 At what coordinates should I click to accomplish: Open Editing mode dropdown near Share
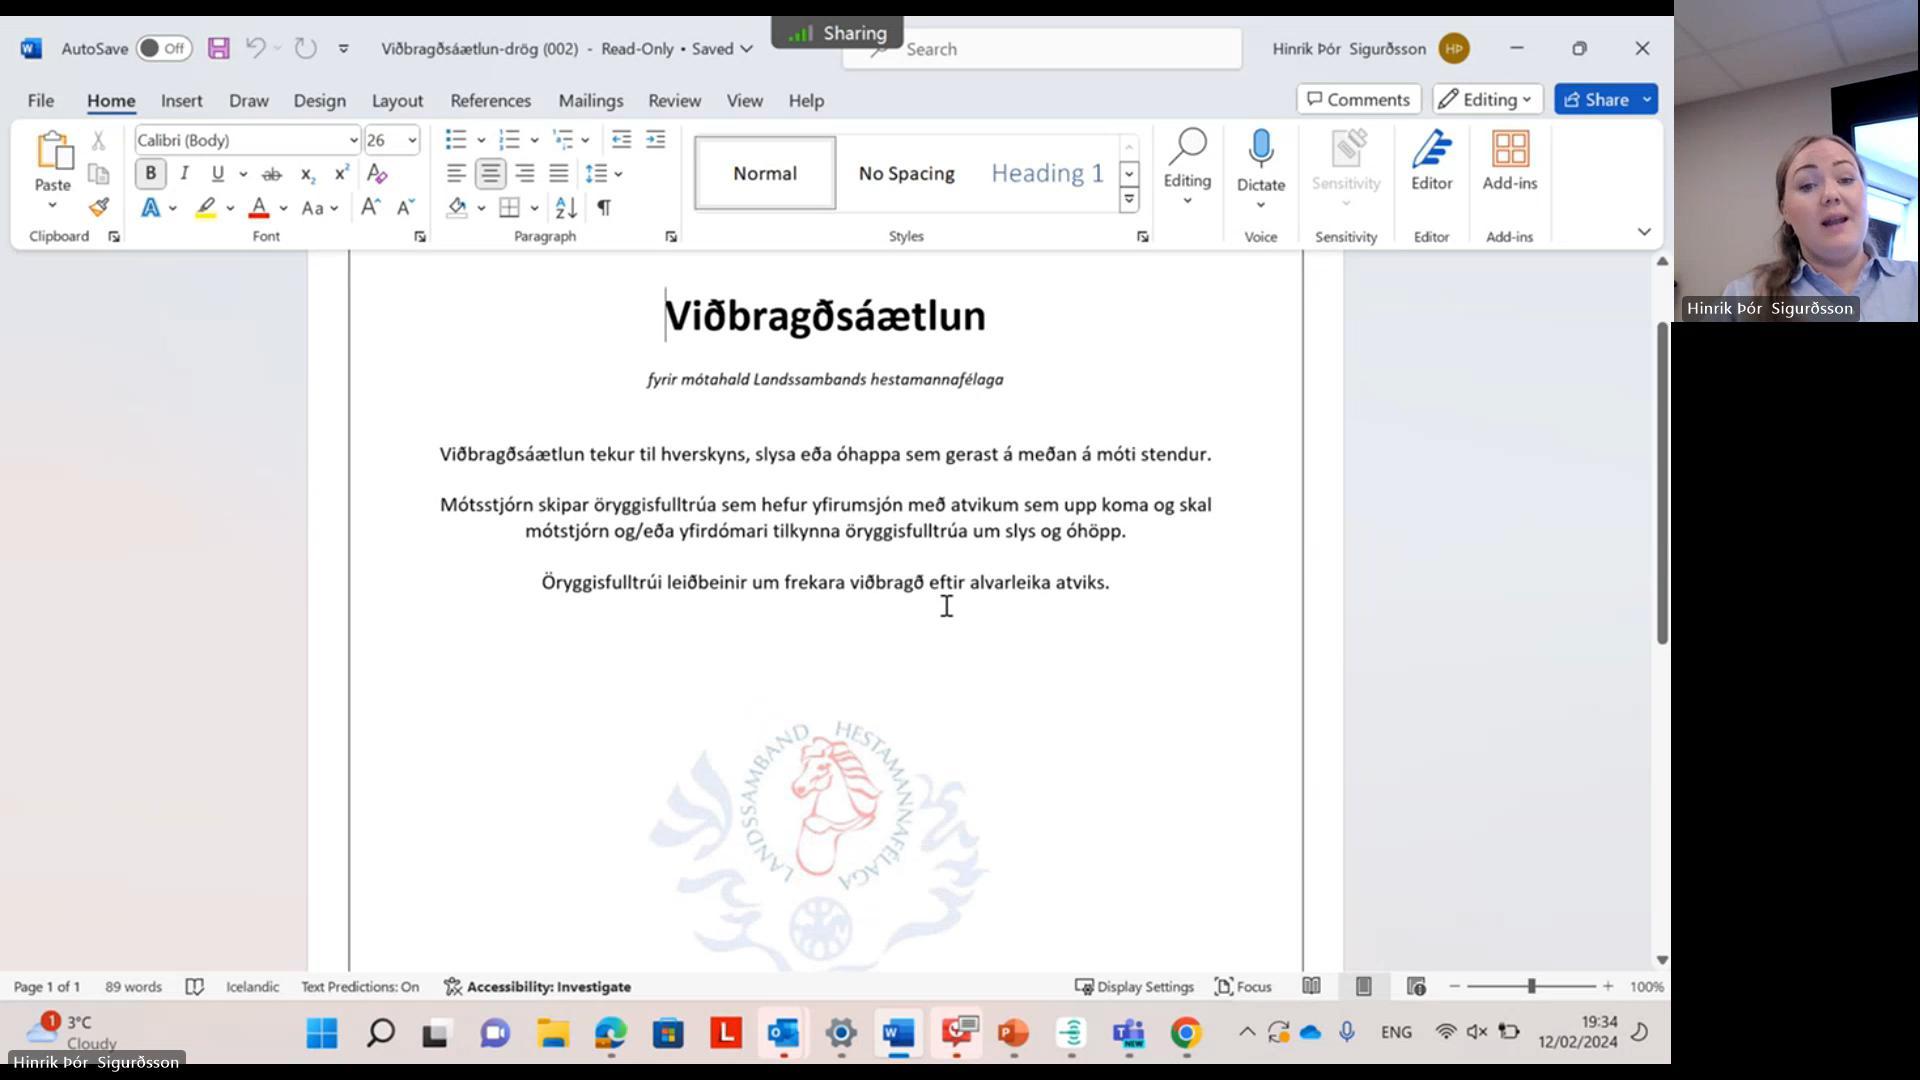(x=1487, y=99)
